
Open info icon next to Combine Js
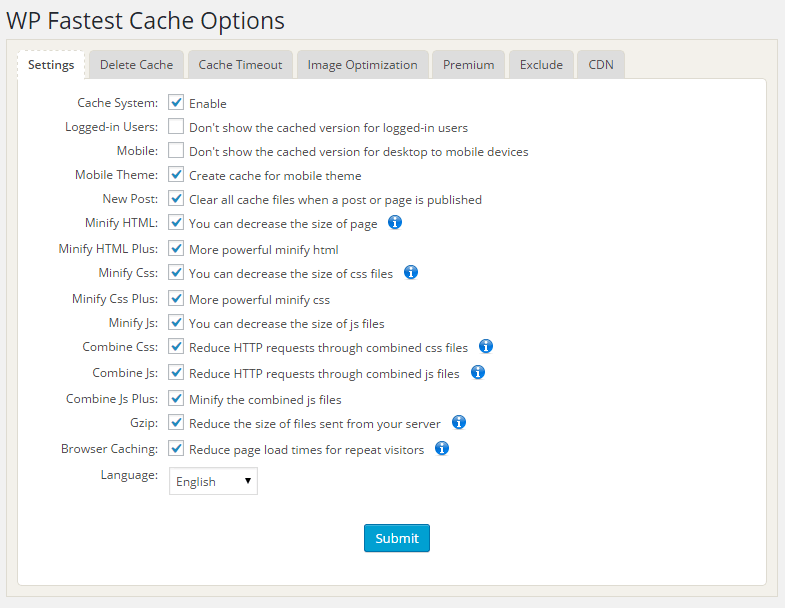point(478,372)
